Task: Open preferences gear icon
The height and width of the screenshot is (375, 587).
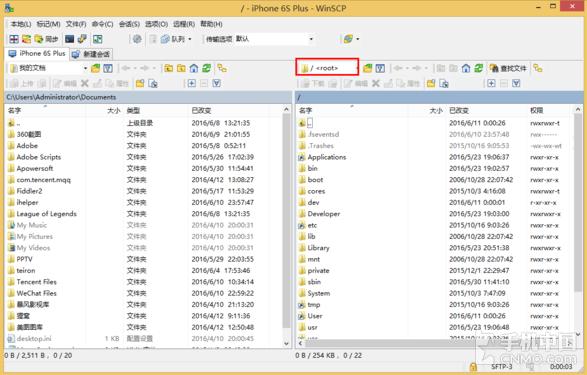Action: 137,39
